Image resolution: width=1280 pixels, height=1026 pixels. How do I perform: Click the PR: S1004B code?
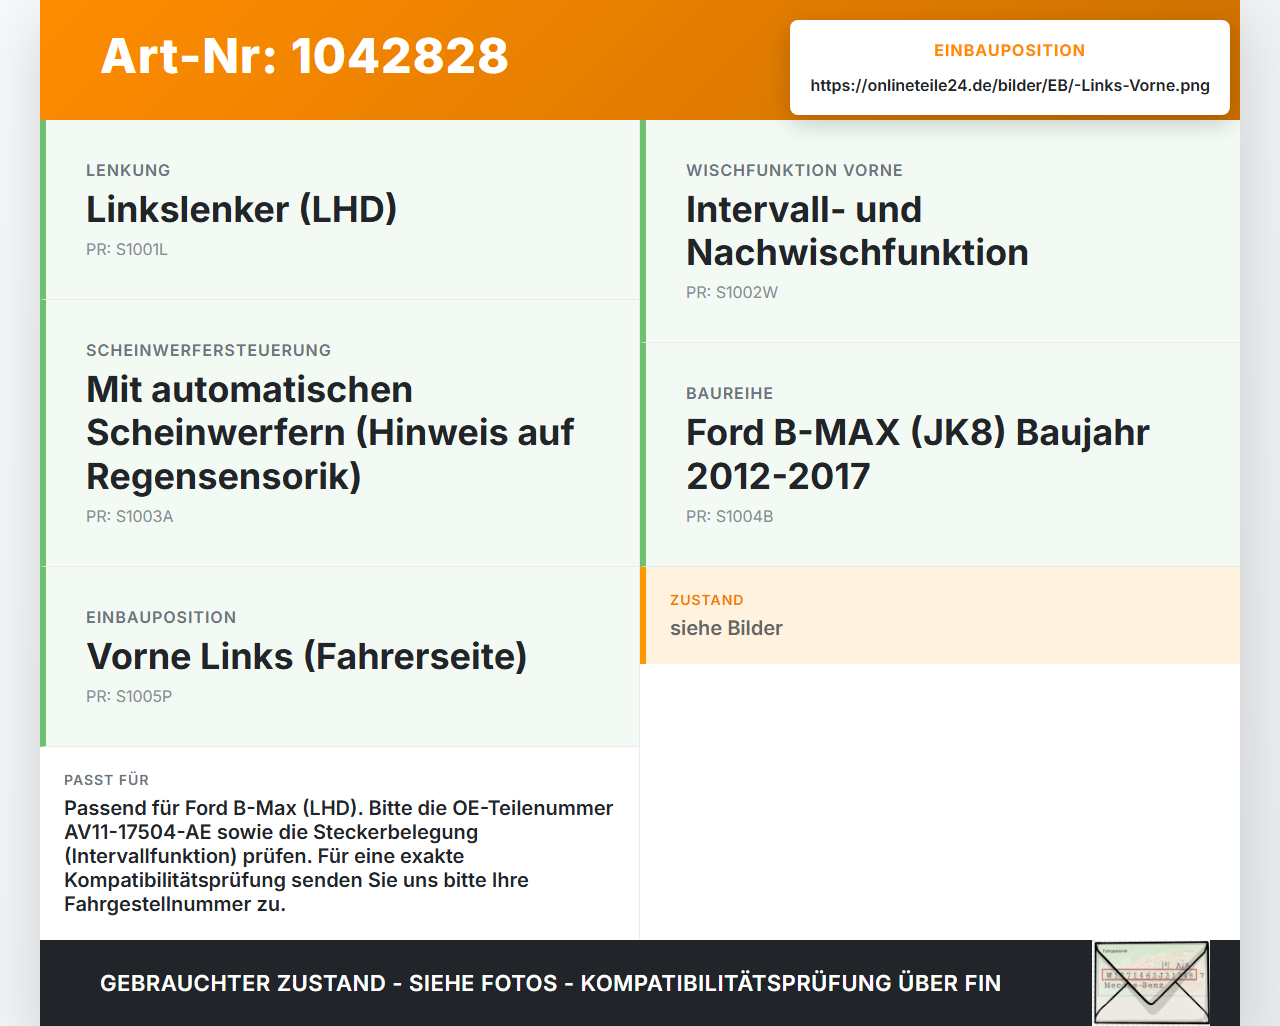pos(730,516)
